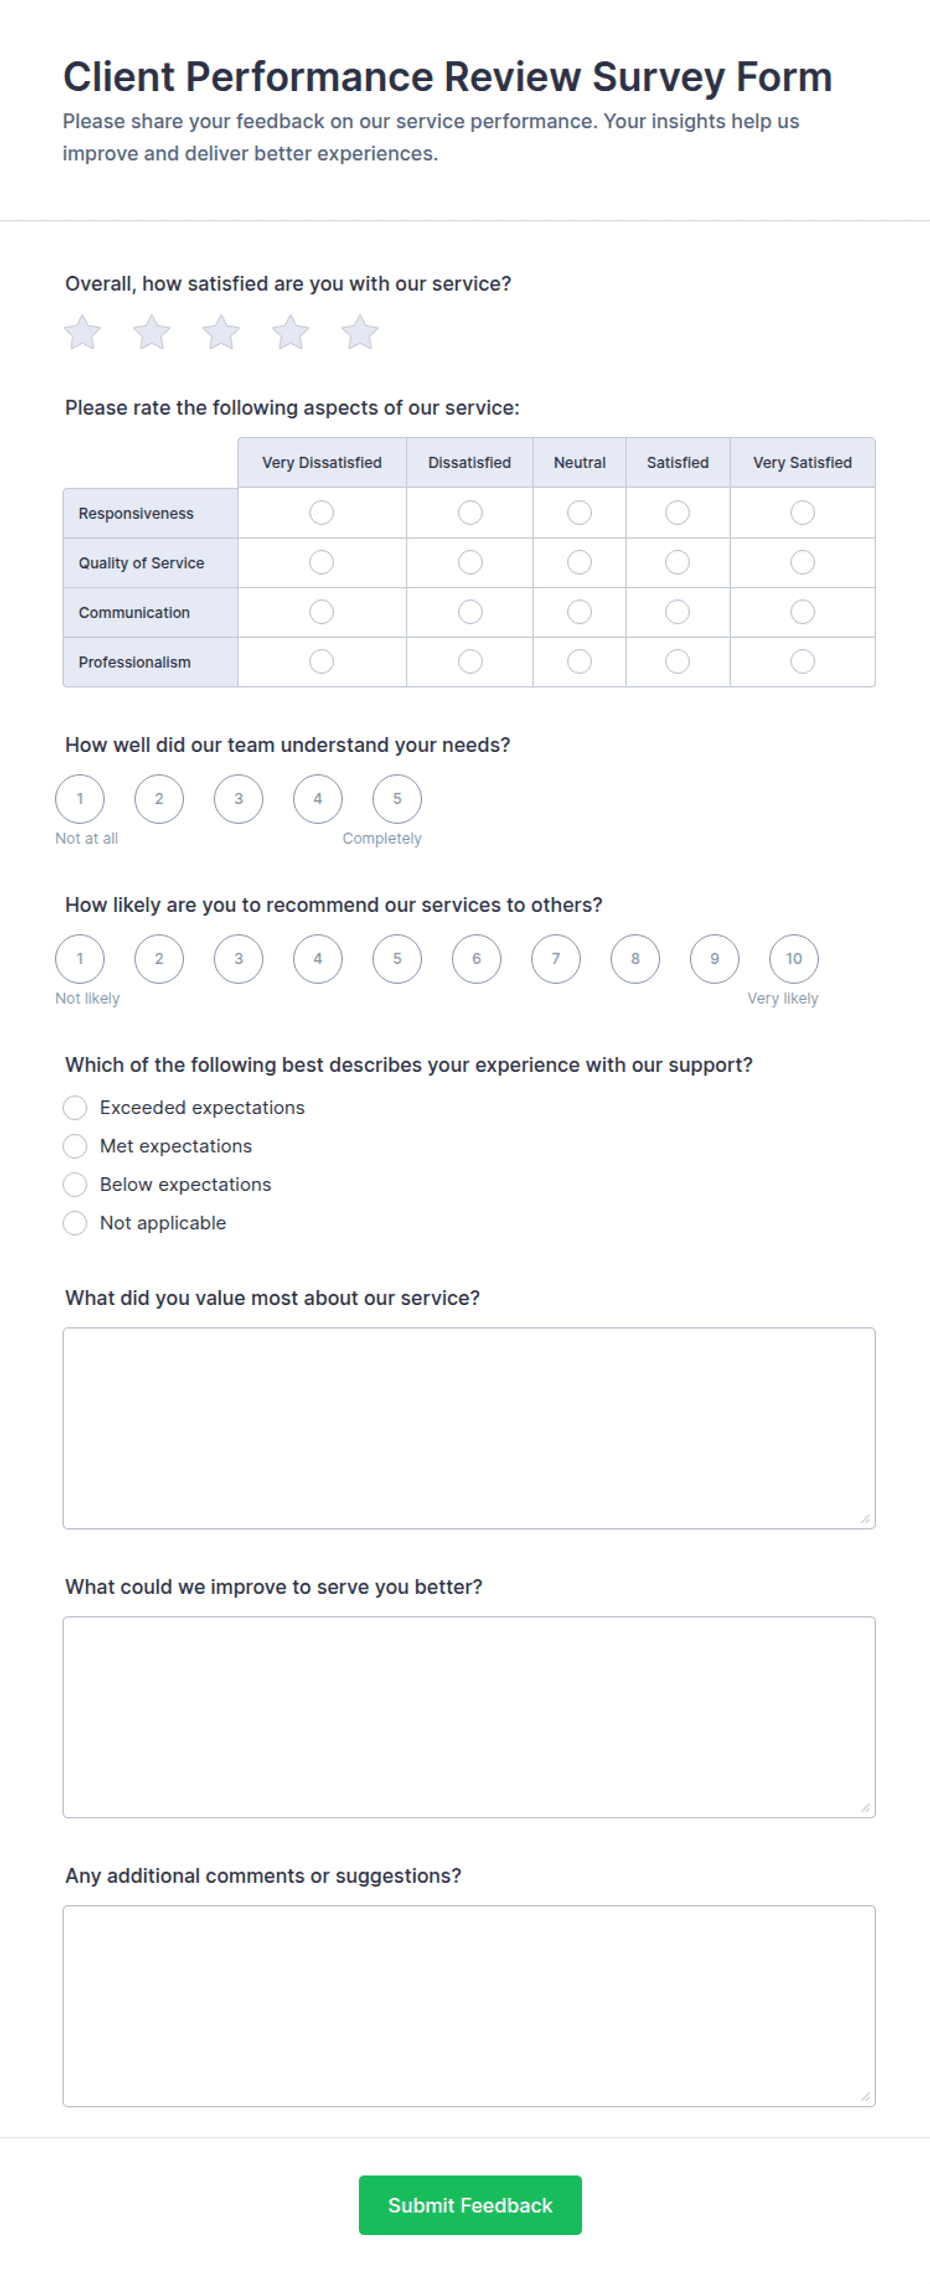Choose the fourth star rating
Screen dimensions: 930x2284
pyautogui.click(x=291, y=333)
